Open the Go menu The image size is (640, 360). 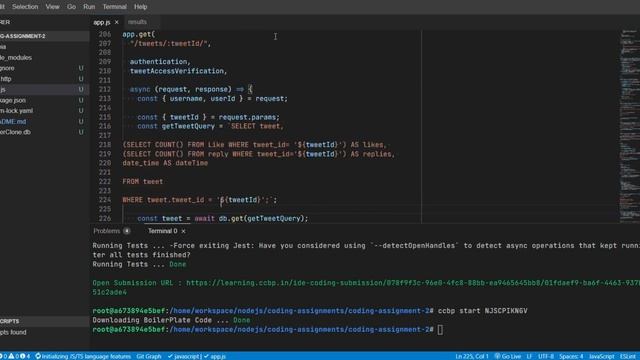(x=71, y=7)
